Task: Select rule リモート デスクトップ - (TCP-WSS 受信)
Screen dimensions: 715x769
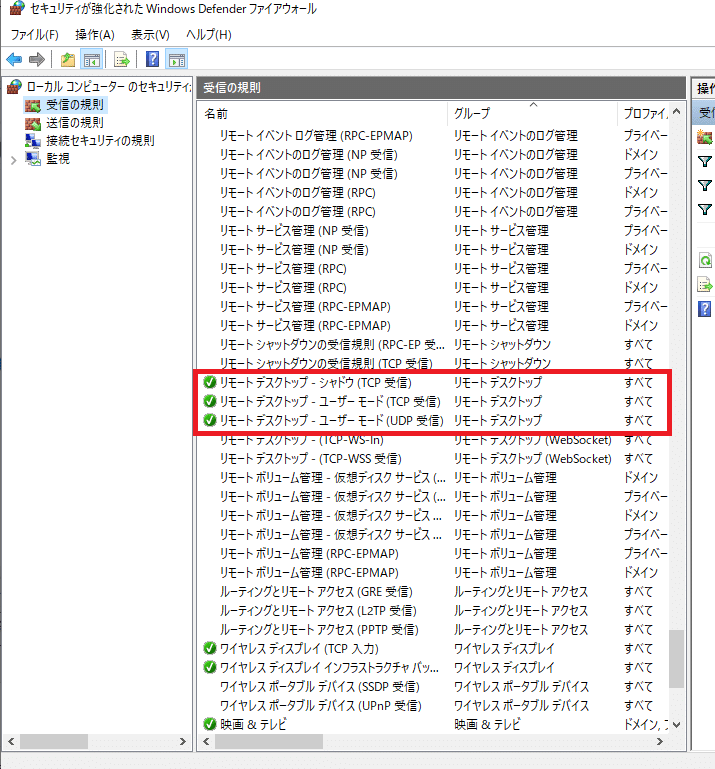Action: point(310,459)
